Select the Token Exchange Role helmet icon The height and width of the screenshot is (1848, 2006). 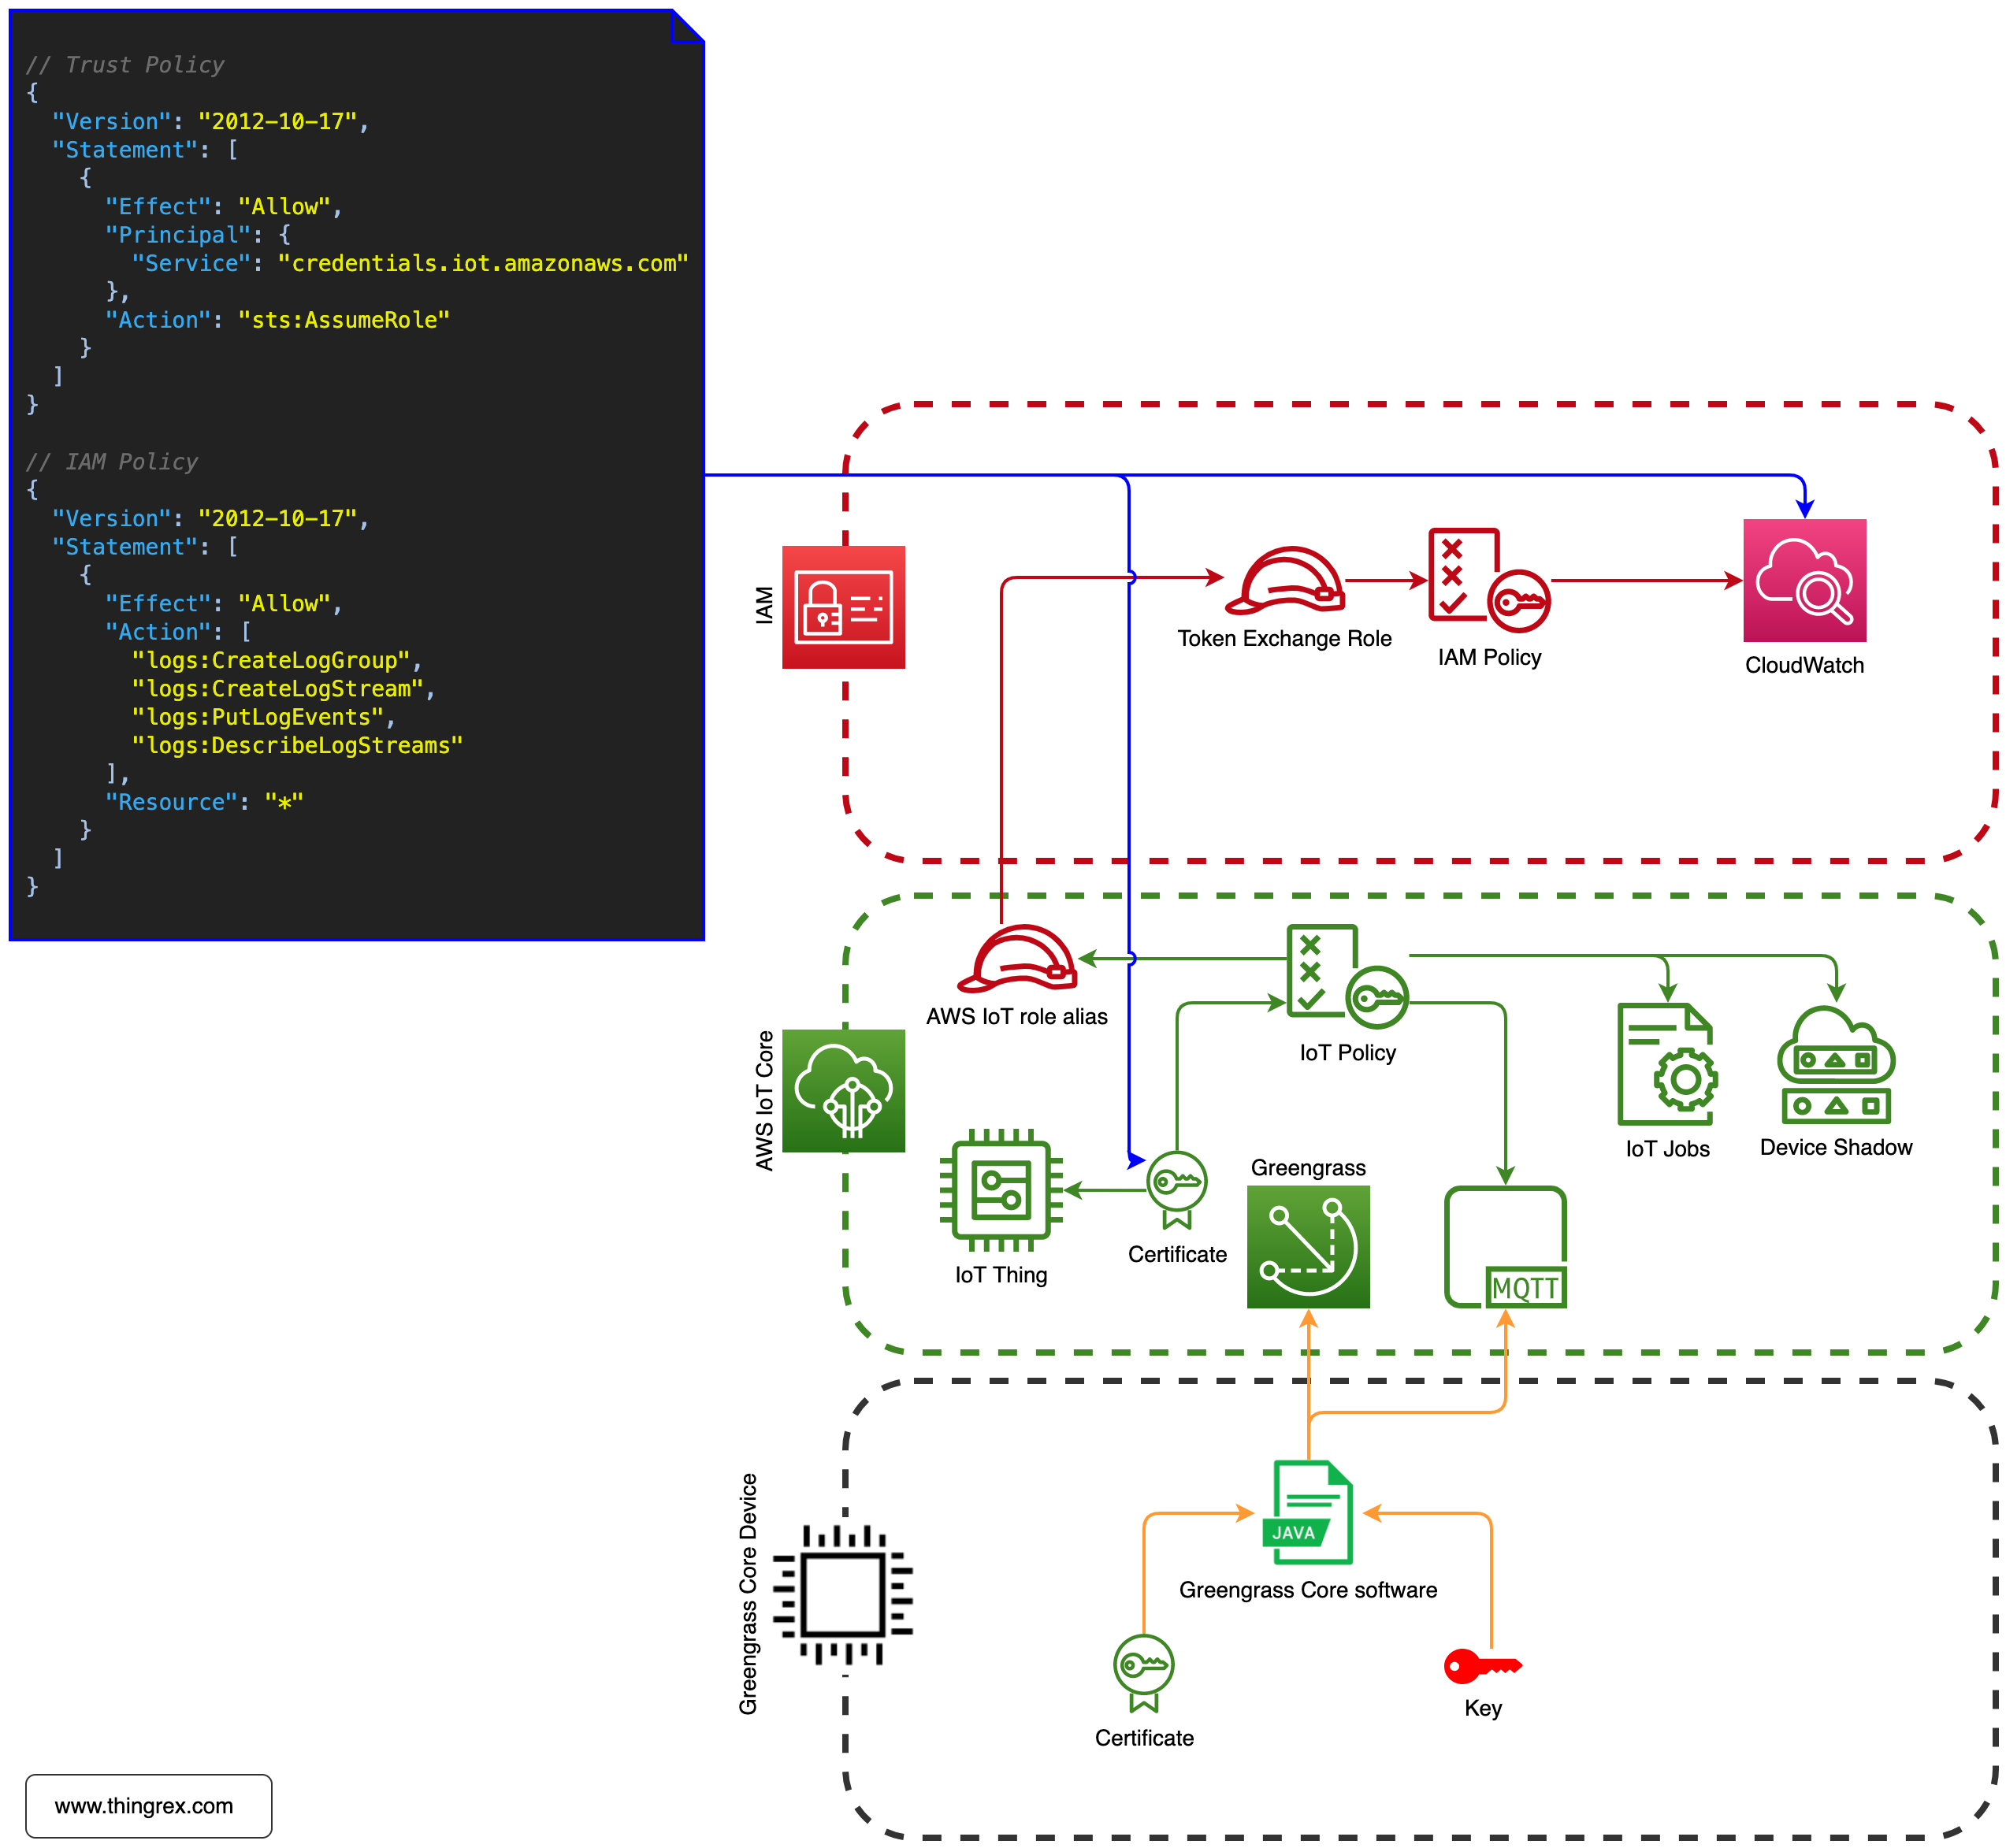click(1285, 581)
